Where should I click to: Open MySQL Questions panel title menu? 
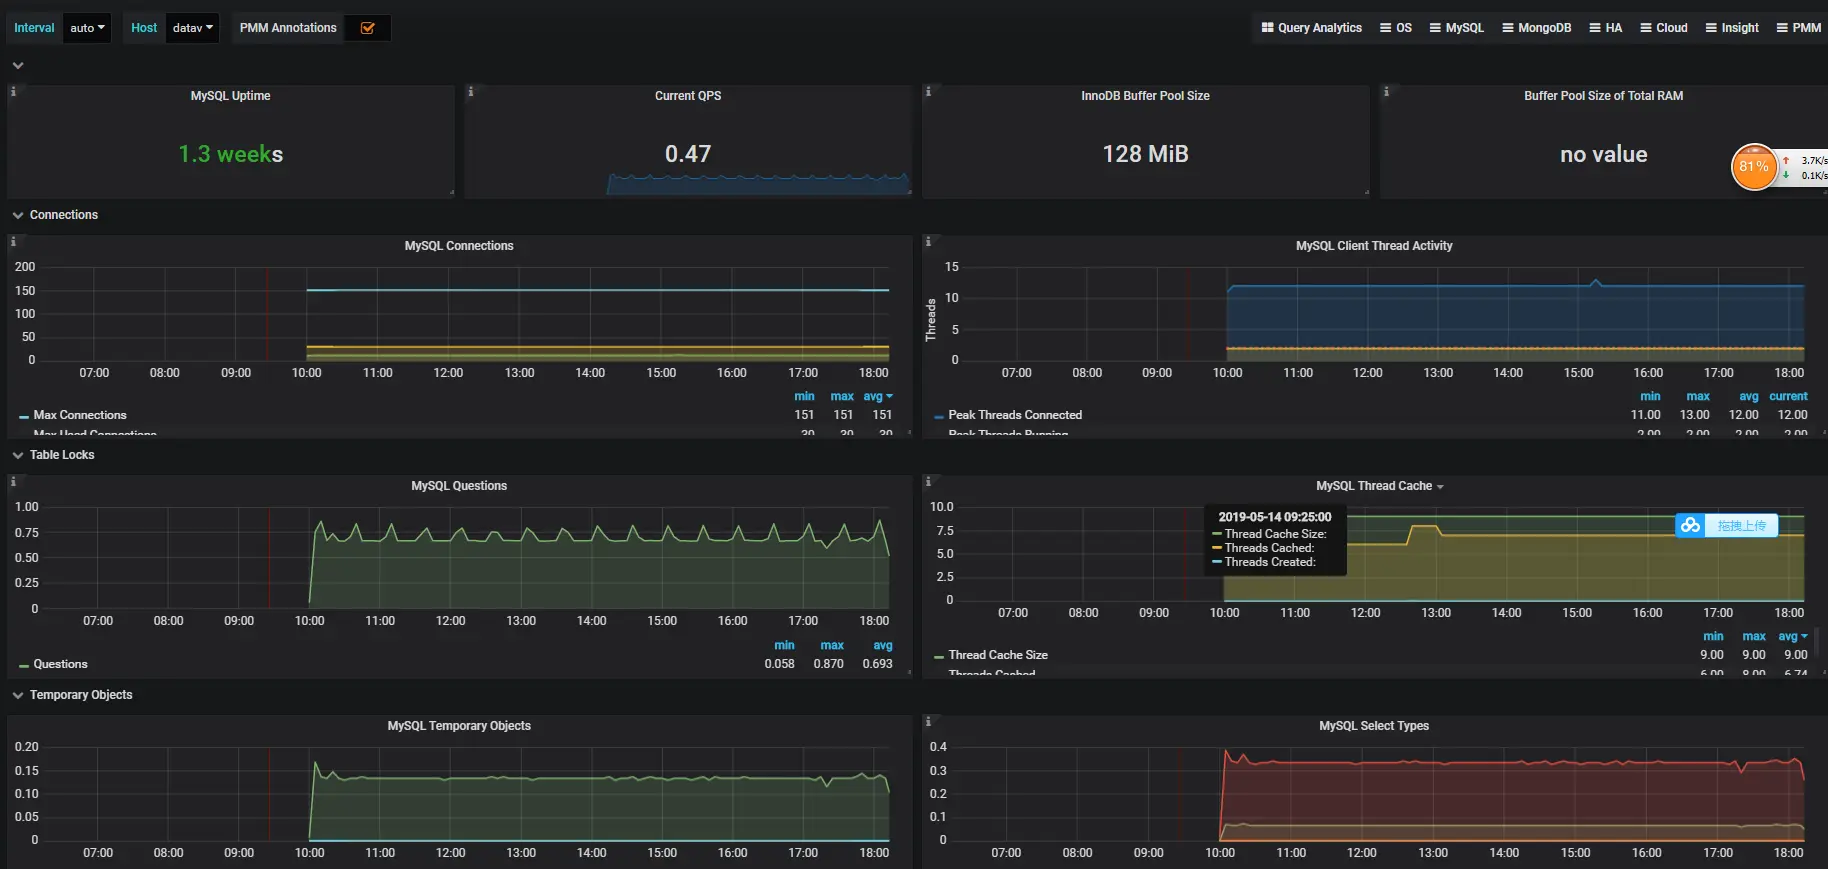(x=459, y=486)
